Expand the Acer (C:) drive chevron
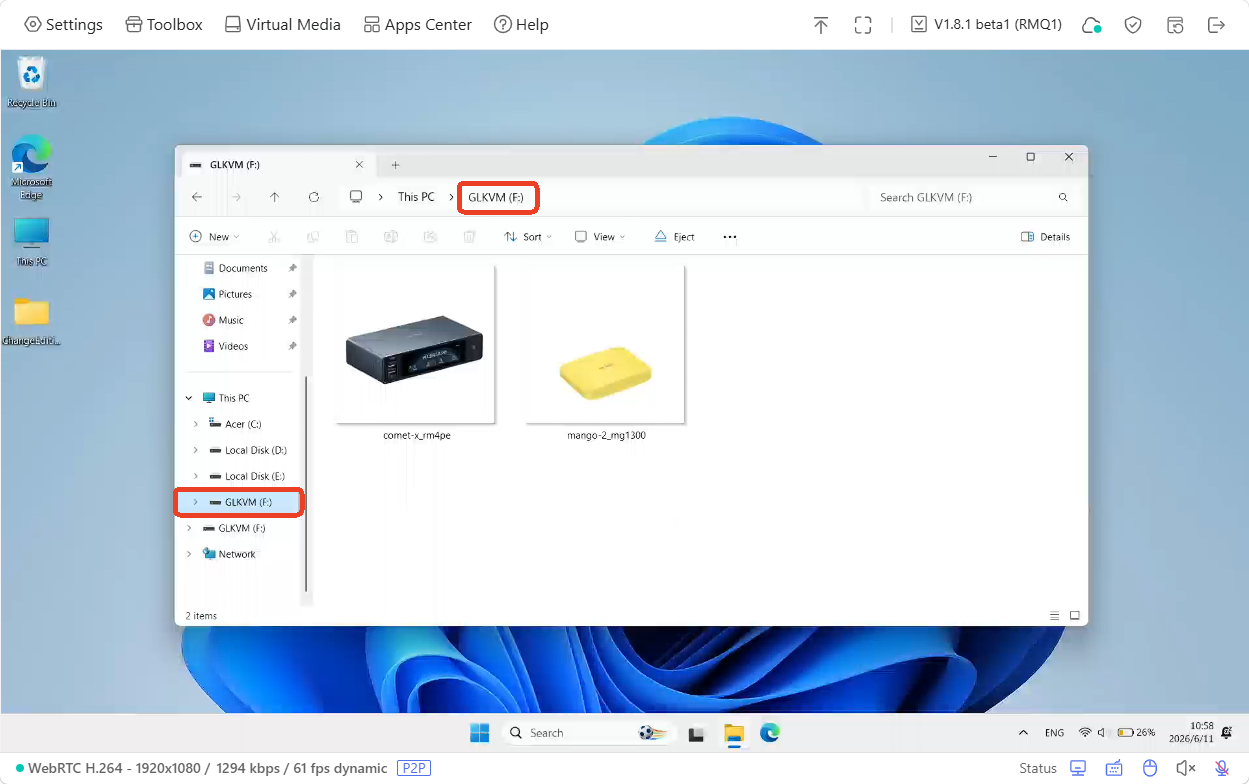The image size is (1249, 784). [195, 424]
